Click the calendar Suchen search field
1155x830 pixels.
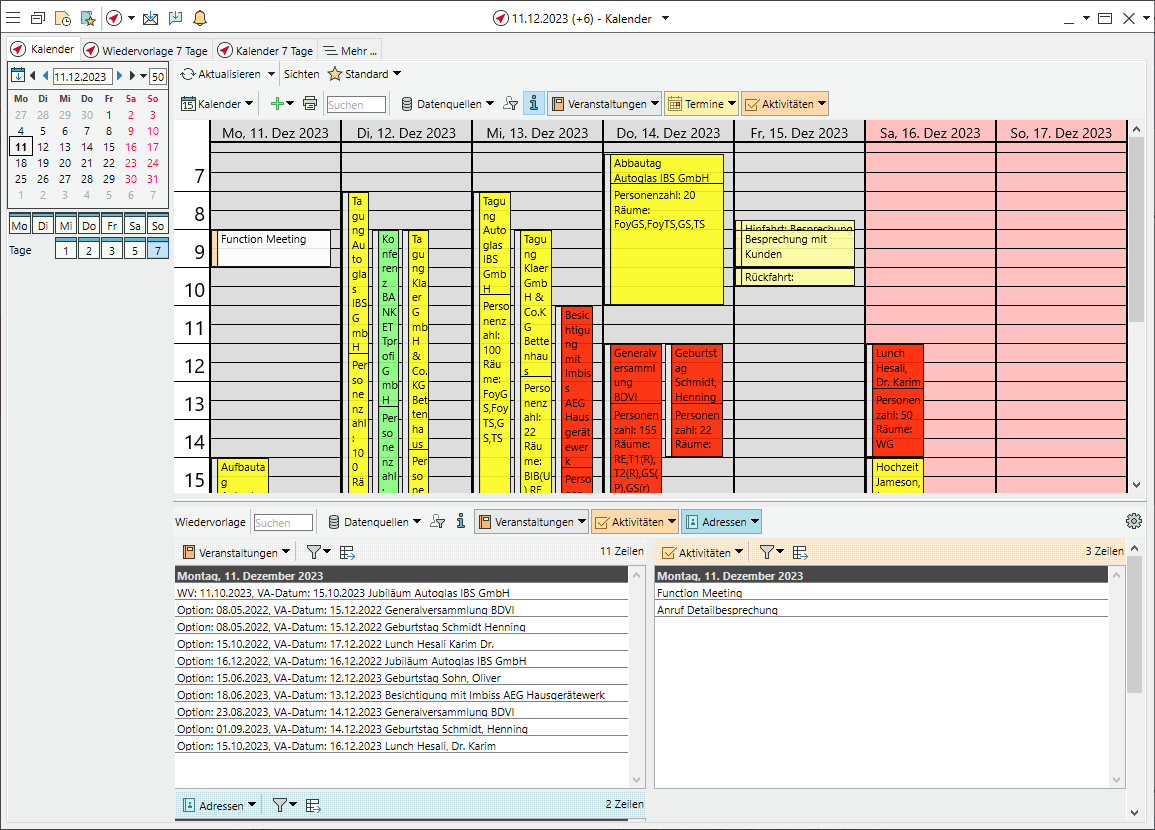click(356, 105)
